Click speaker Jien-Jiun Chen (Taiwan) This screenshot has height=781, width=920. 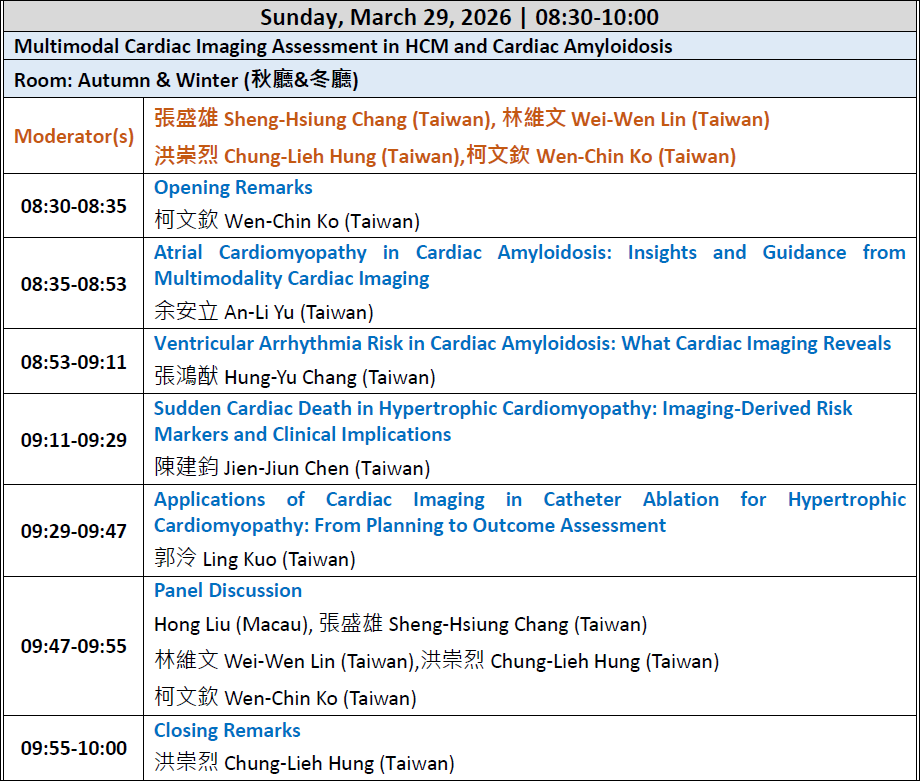point(292,468)
